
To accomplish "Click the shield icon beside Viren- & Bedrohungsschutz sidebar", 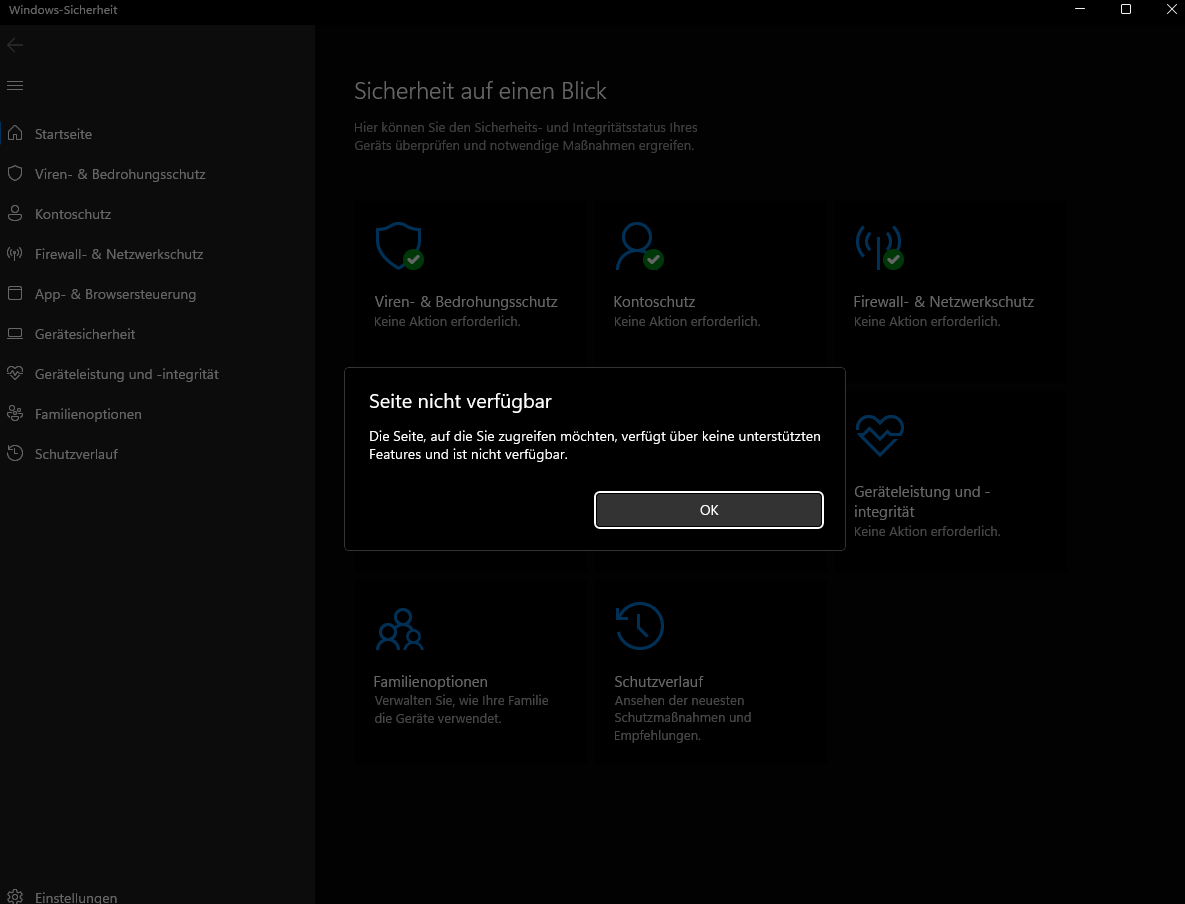I will (15, 173).
